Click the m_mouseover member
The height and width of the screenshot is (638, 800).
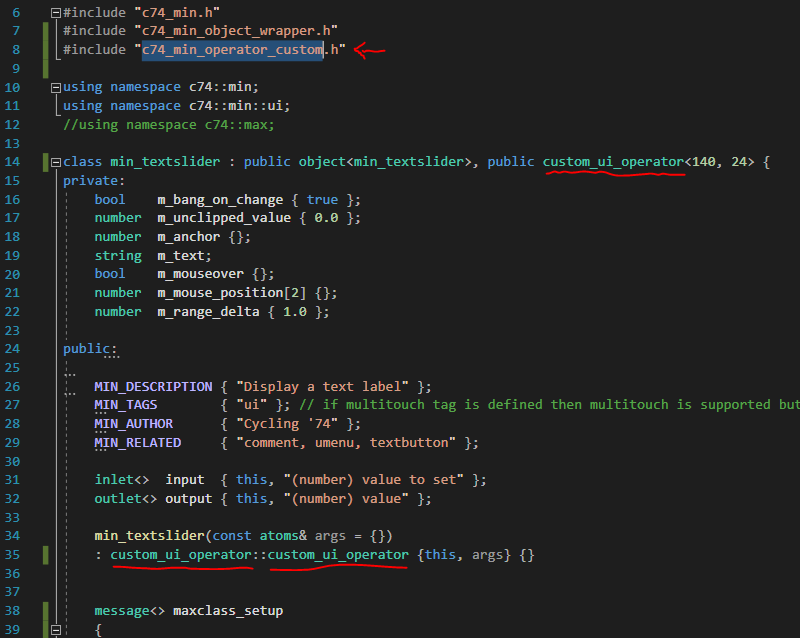tap(201, 274)
